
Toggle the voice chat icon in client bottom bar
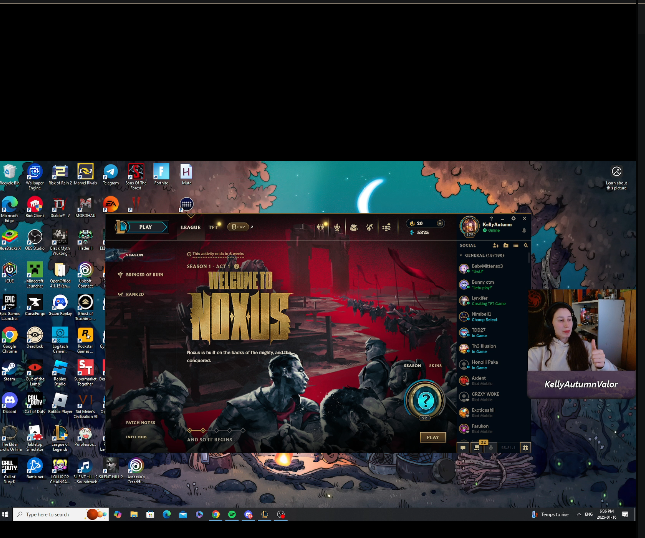click(491, 448)
